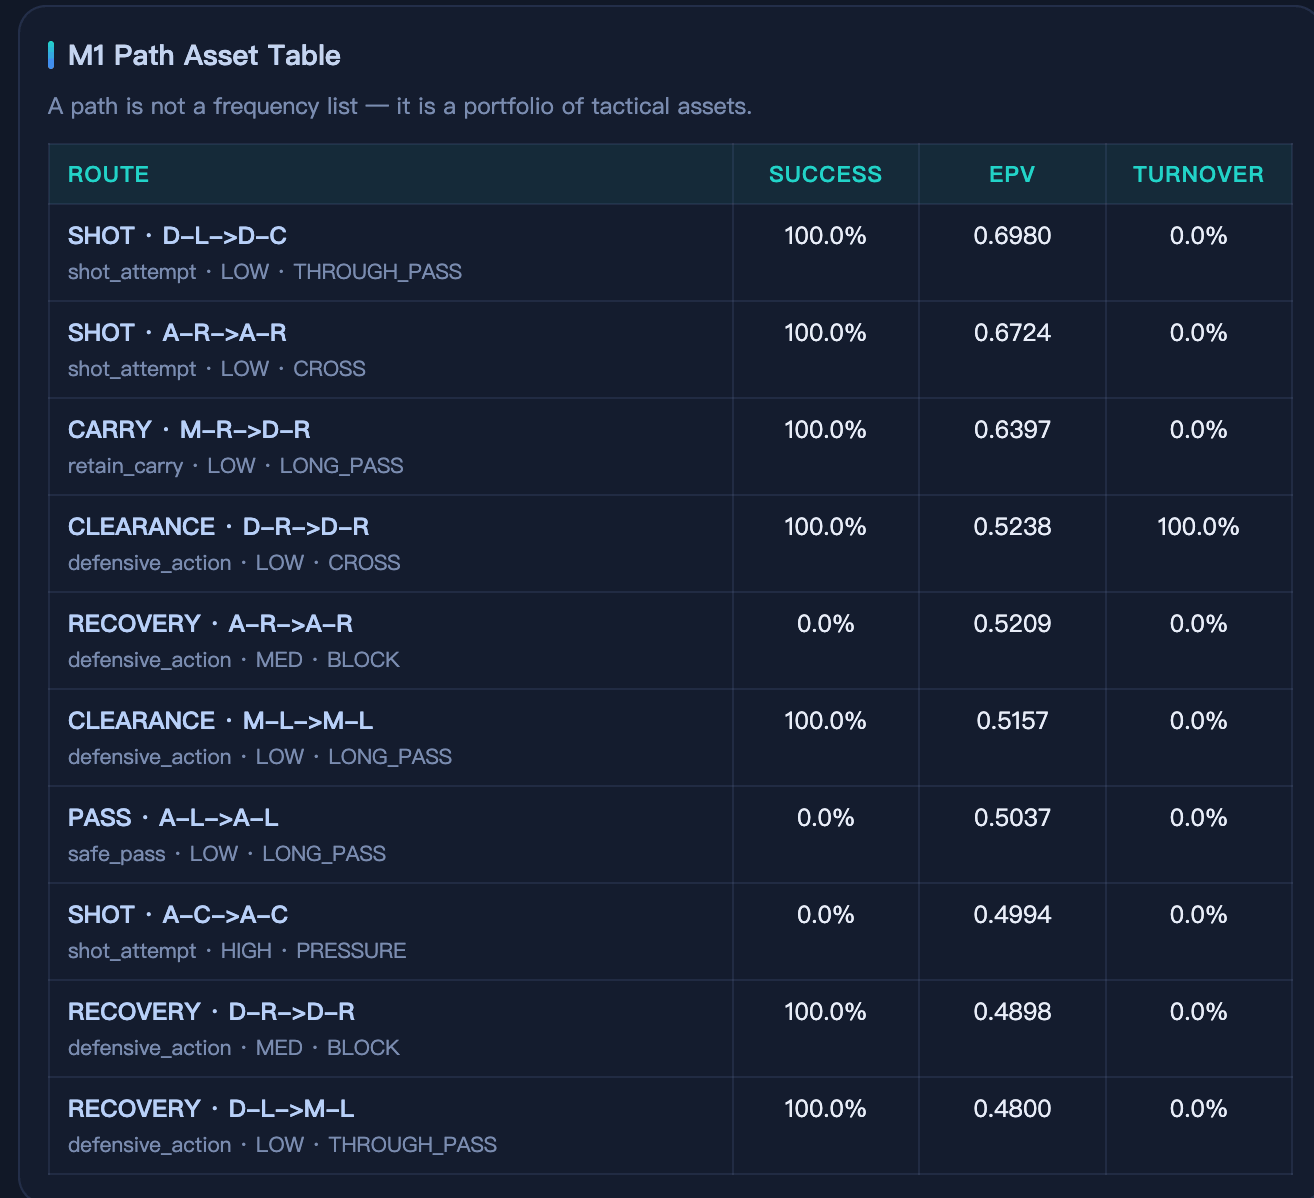Click the shot_attempt · HIGH · PRESSURE subtitle
This screenshot has height=1198, width=1314.
click(x=237, y=951)
